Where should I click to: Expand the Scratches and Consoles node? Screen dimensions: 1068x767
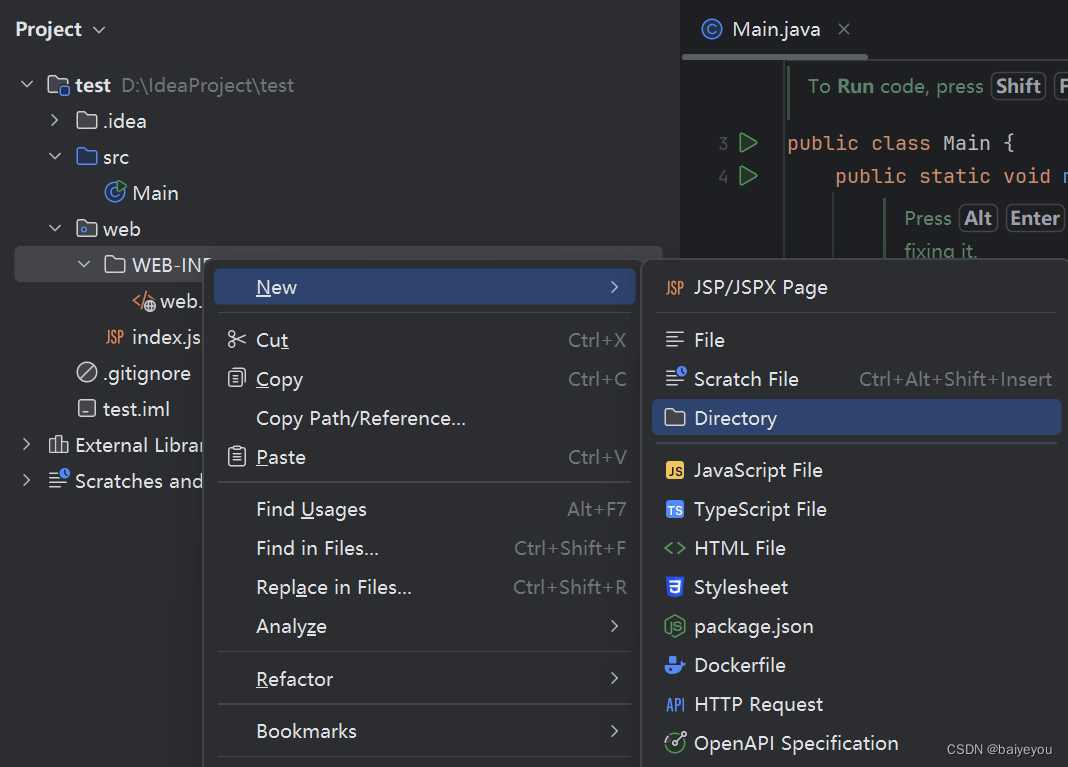(27, 481)
